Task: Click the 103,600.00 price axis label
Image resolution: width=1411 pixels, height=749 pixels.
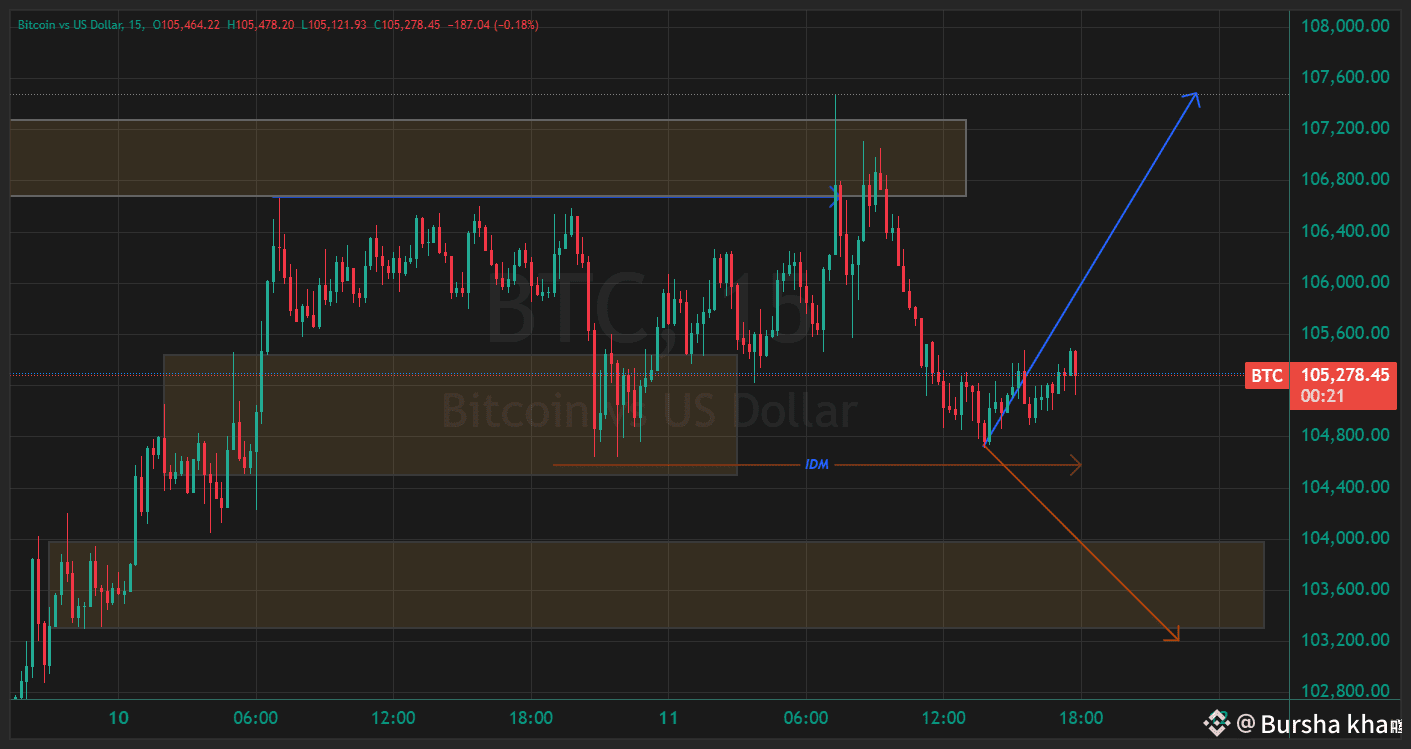Action: [1344, 589]
